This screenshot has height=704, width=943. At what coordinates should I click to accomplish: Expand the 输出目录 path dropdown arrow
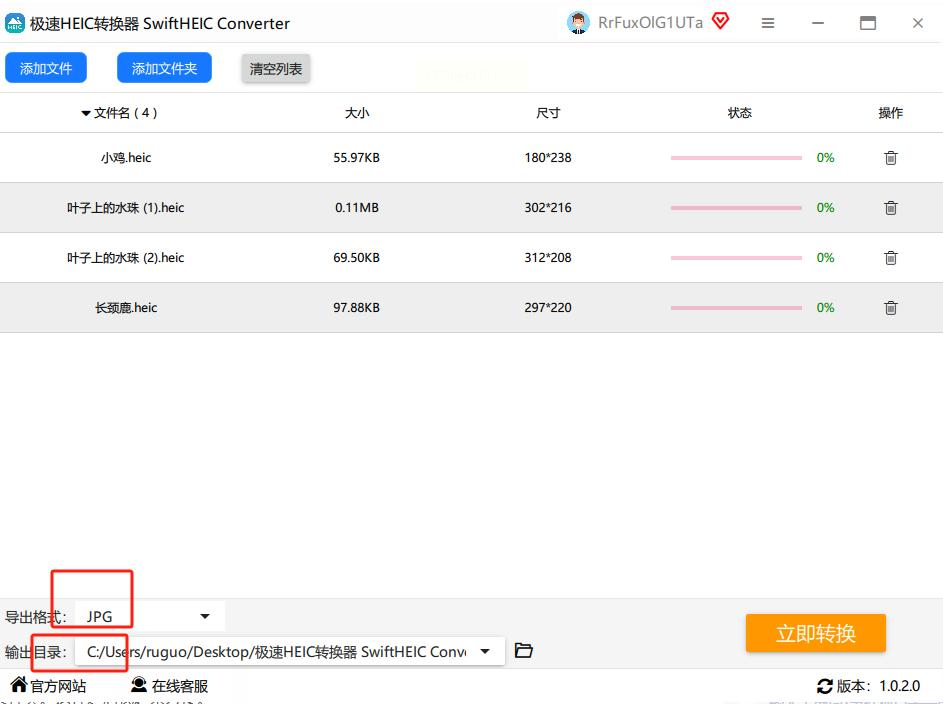coord(485,651)
